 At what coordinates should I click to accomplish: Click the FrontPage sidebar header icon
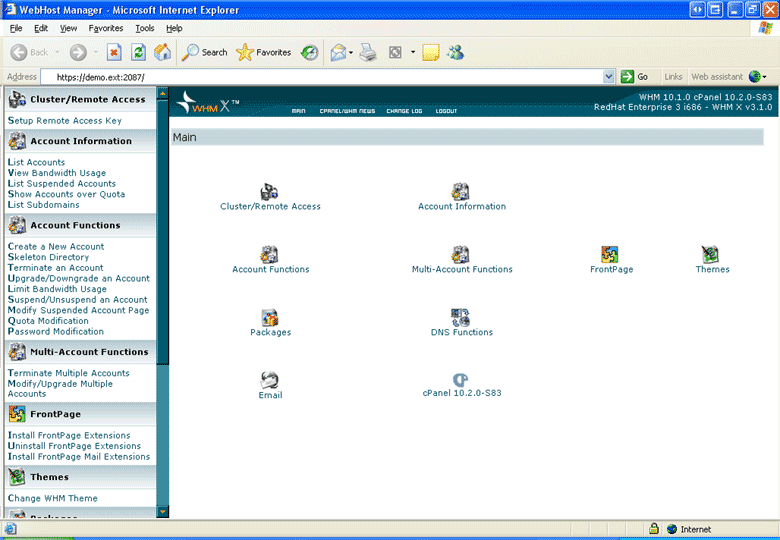click(x=17, y=414)
